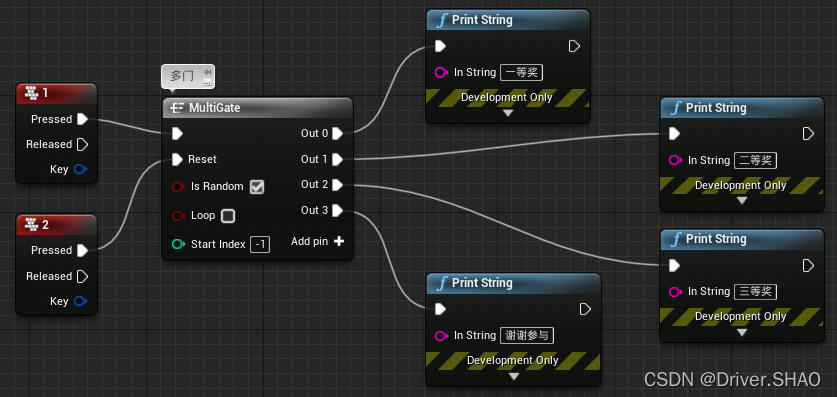Select the keyboard 2 event node header
The height and width of the screenshot is (397, 837).
click(x=56, y=225)
